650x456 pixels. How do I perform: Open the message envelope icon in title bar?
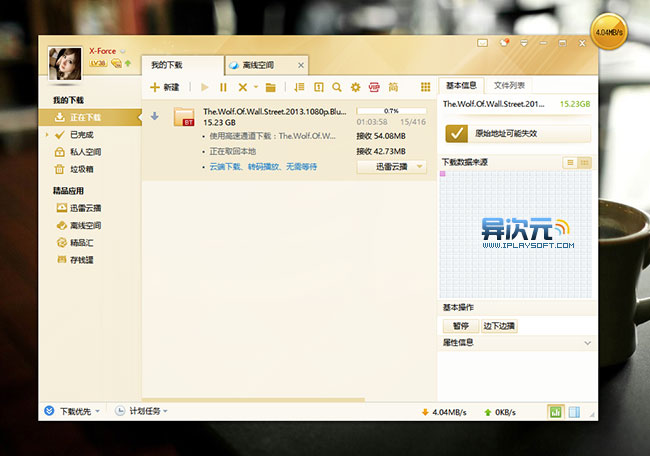pos(482,43)
